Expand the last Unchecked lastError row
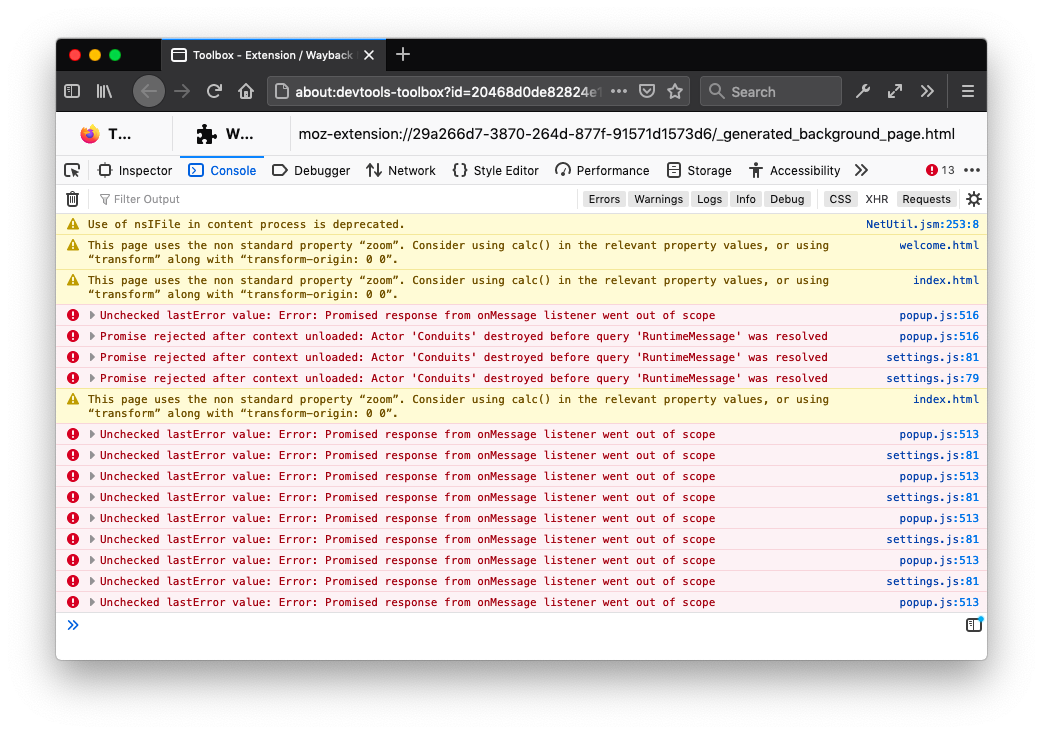This screenshot has height=734, width=1043. tap(92, 602)
